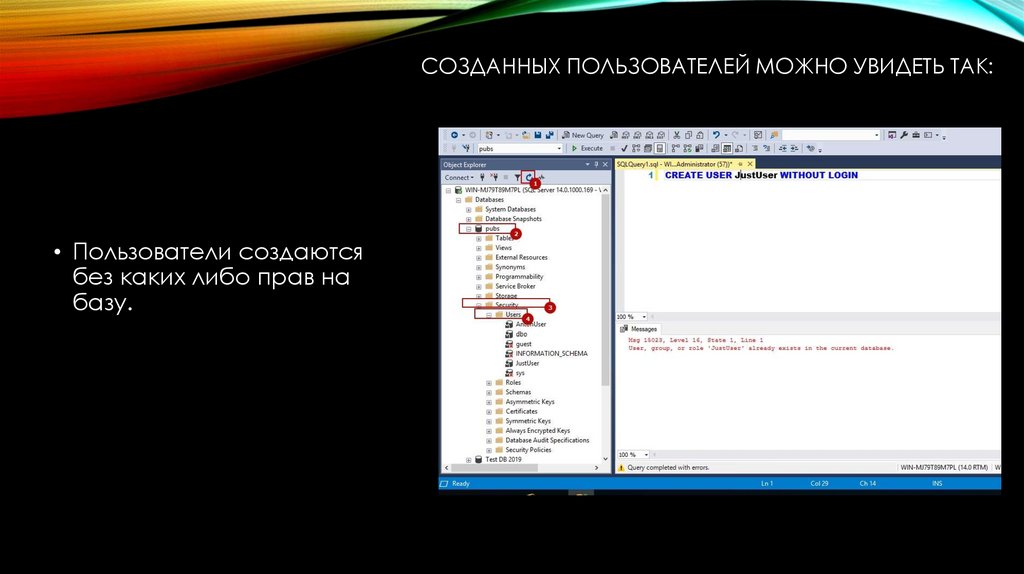Collapse the Users folder
This screenshot has width=1024, height=574.
(488, 315)
